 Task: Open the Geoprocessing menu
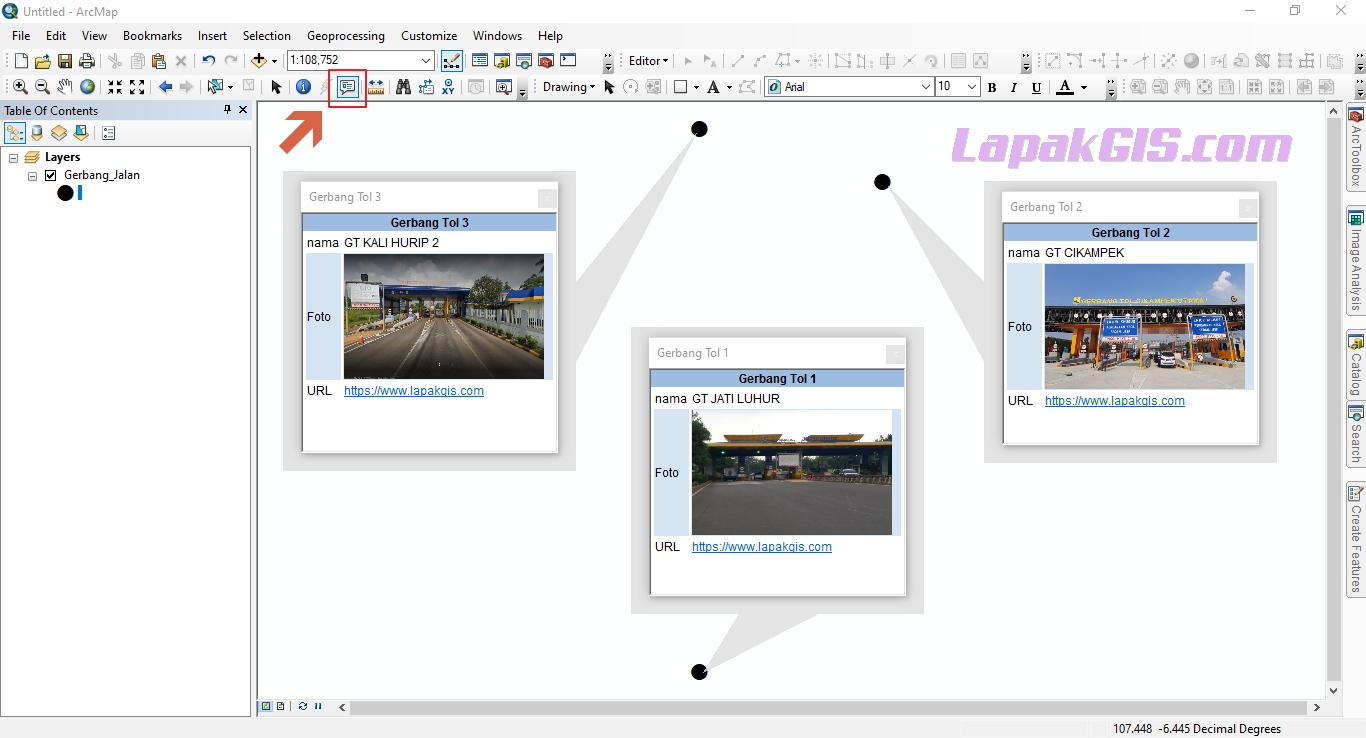coord(345,35)
